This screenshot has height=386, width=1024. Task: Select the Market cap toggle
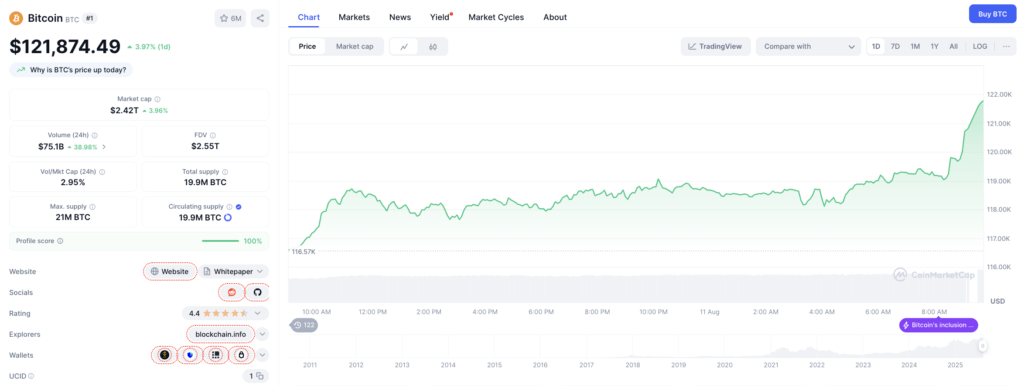pyautogui.click(x=355, y=46)
